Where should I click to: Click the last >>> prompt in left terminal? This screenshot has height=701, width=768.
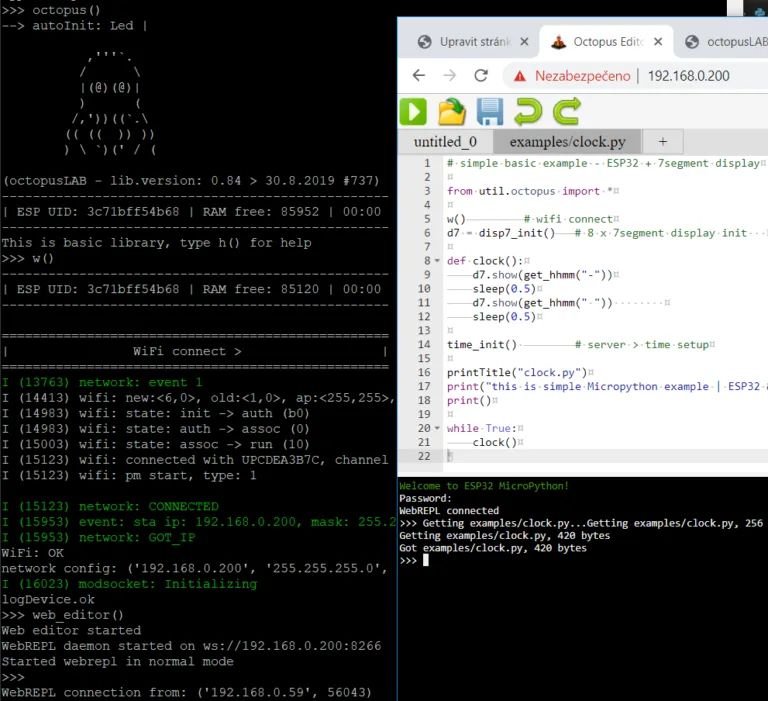pyautogui.click(x=13, y=677)
